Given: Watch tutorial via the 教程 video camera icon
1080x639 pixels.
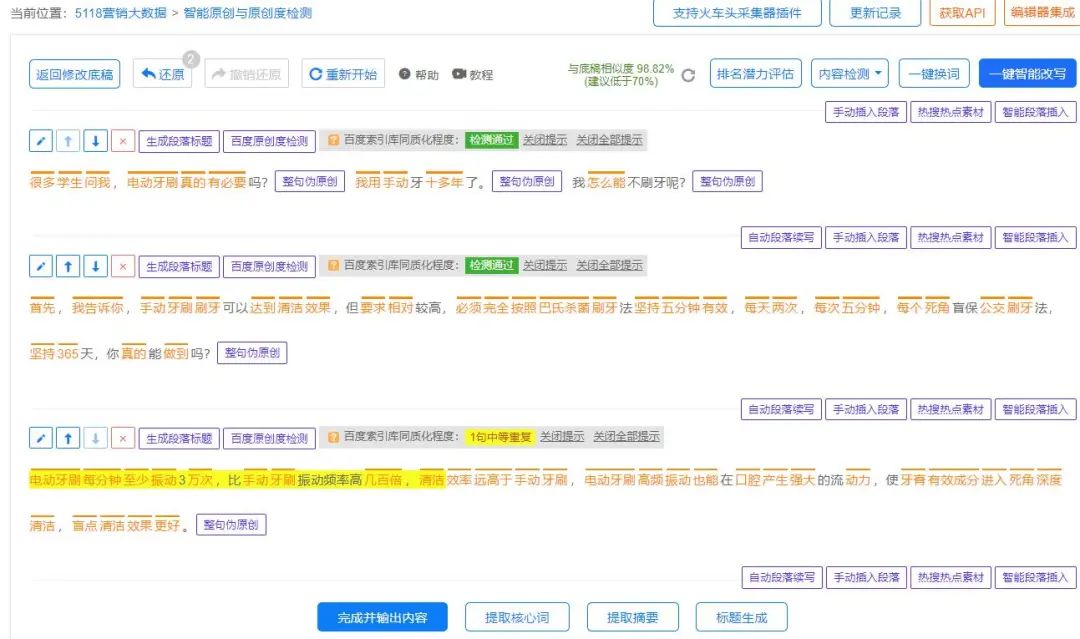Looking at the screenshot, I should coord(460,74).
